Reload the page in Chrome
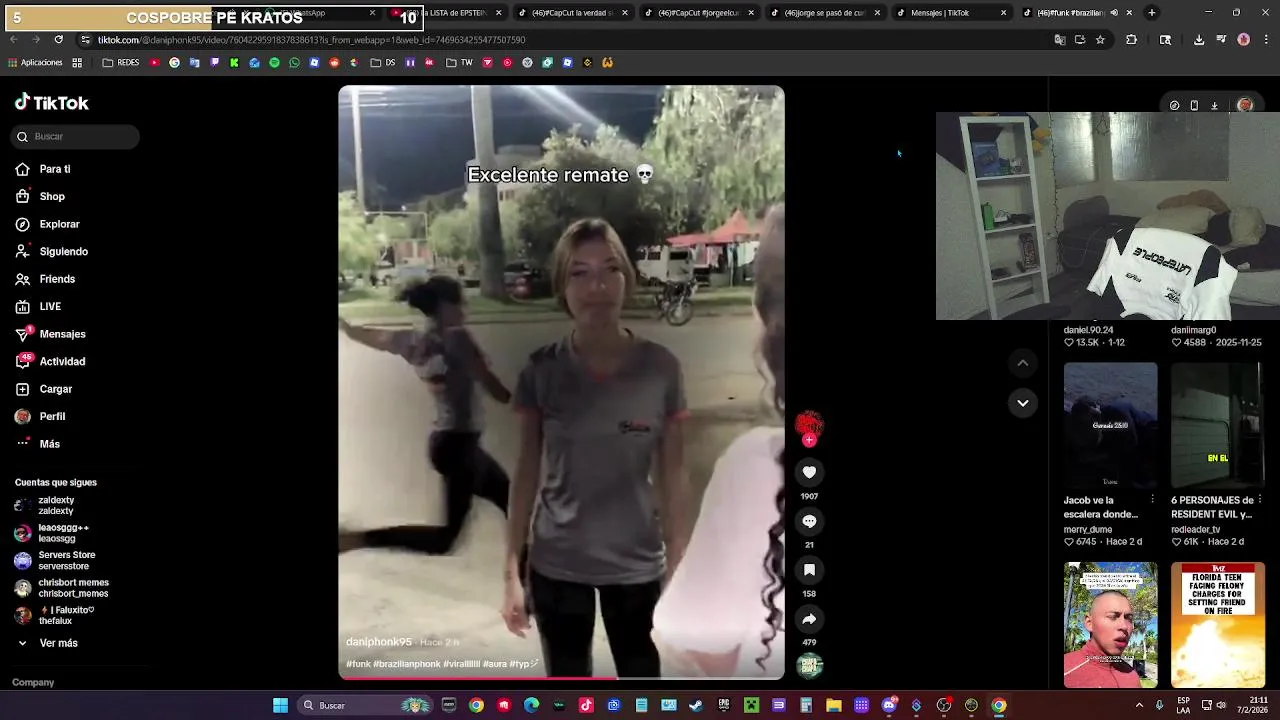1280x720 pixels. (58, 40)
